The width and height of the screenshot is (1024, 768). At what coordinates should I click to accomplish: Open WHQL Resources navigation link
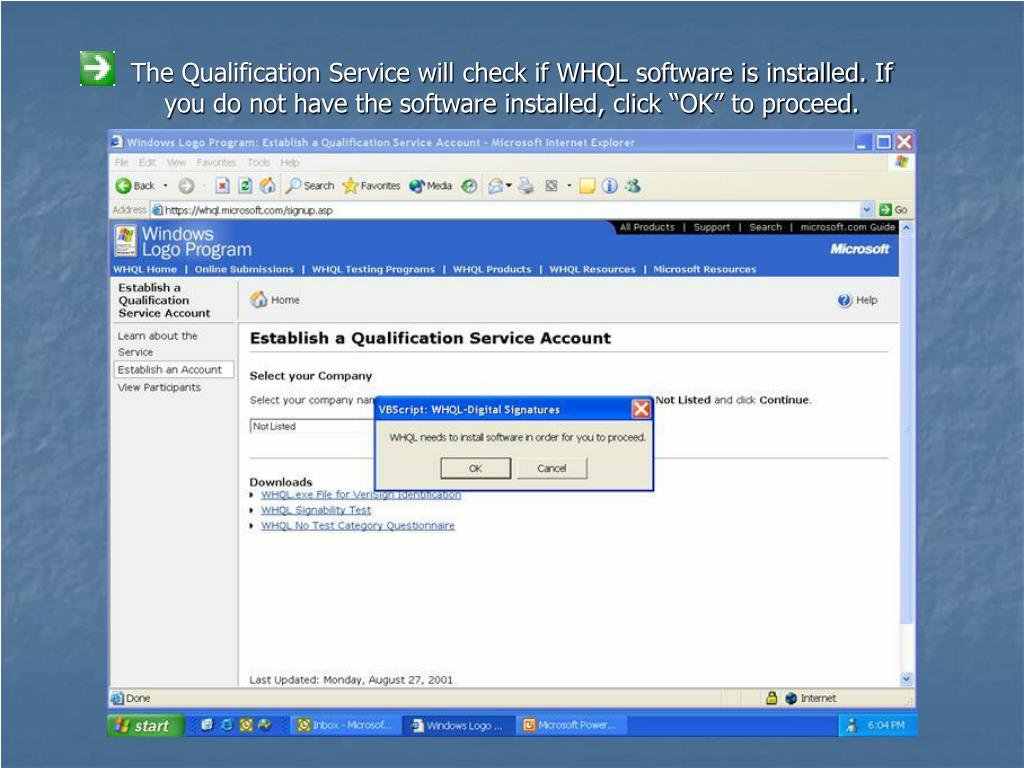[x=592, y=269]
